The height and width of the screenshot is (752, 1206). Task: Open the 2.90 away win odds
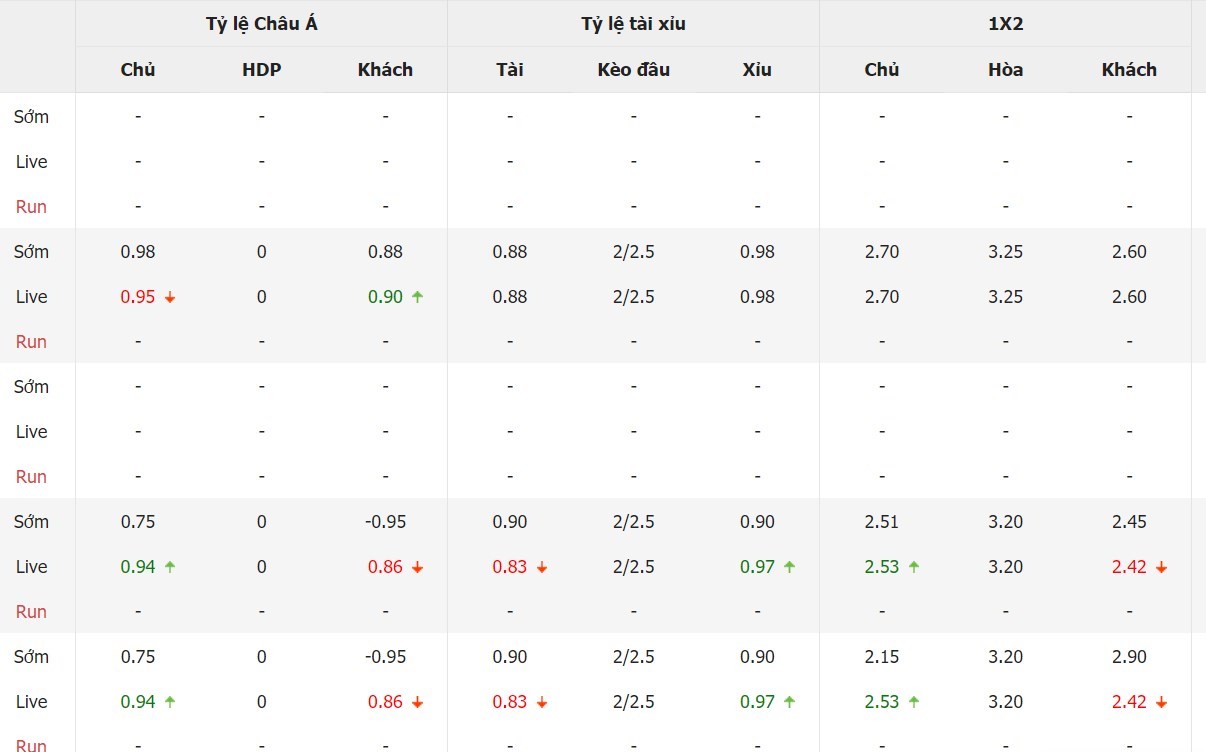click(1129, 657)
